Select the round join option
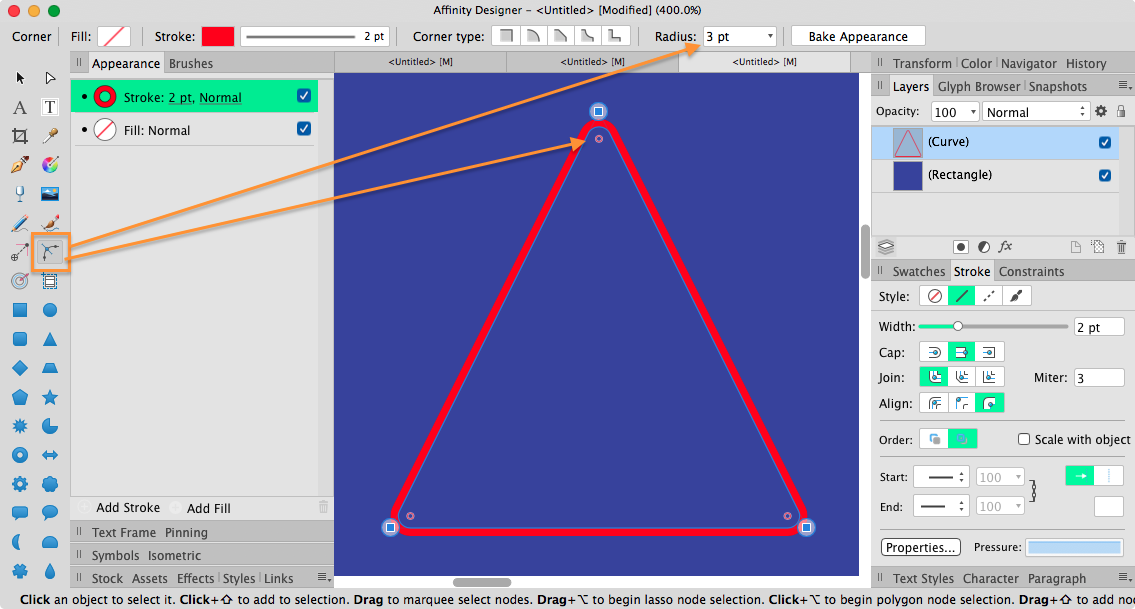The width and height of the screenshot is (1135, 609). pyautogui.click(x=935, y=377)
